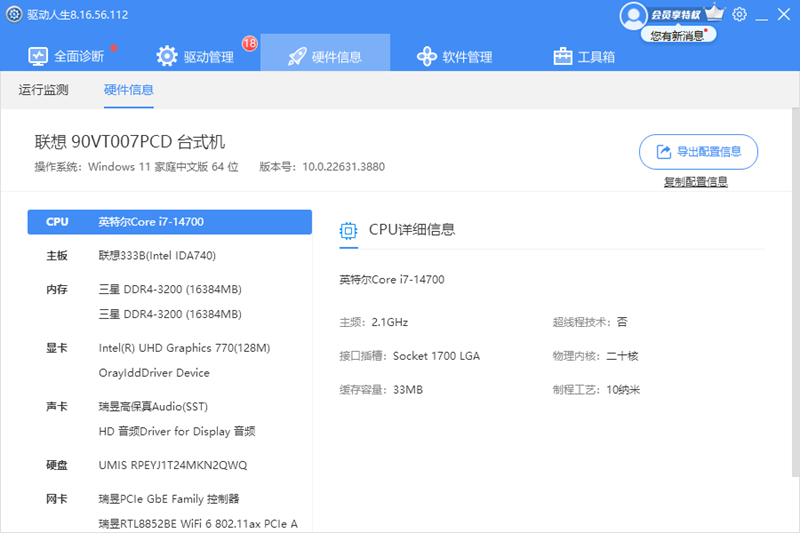
Task: Select 显卡 Intel UHD Graphics 770 row
Action: tap(169, 348)
